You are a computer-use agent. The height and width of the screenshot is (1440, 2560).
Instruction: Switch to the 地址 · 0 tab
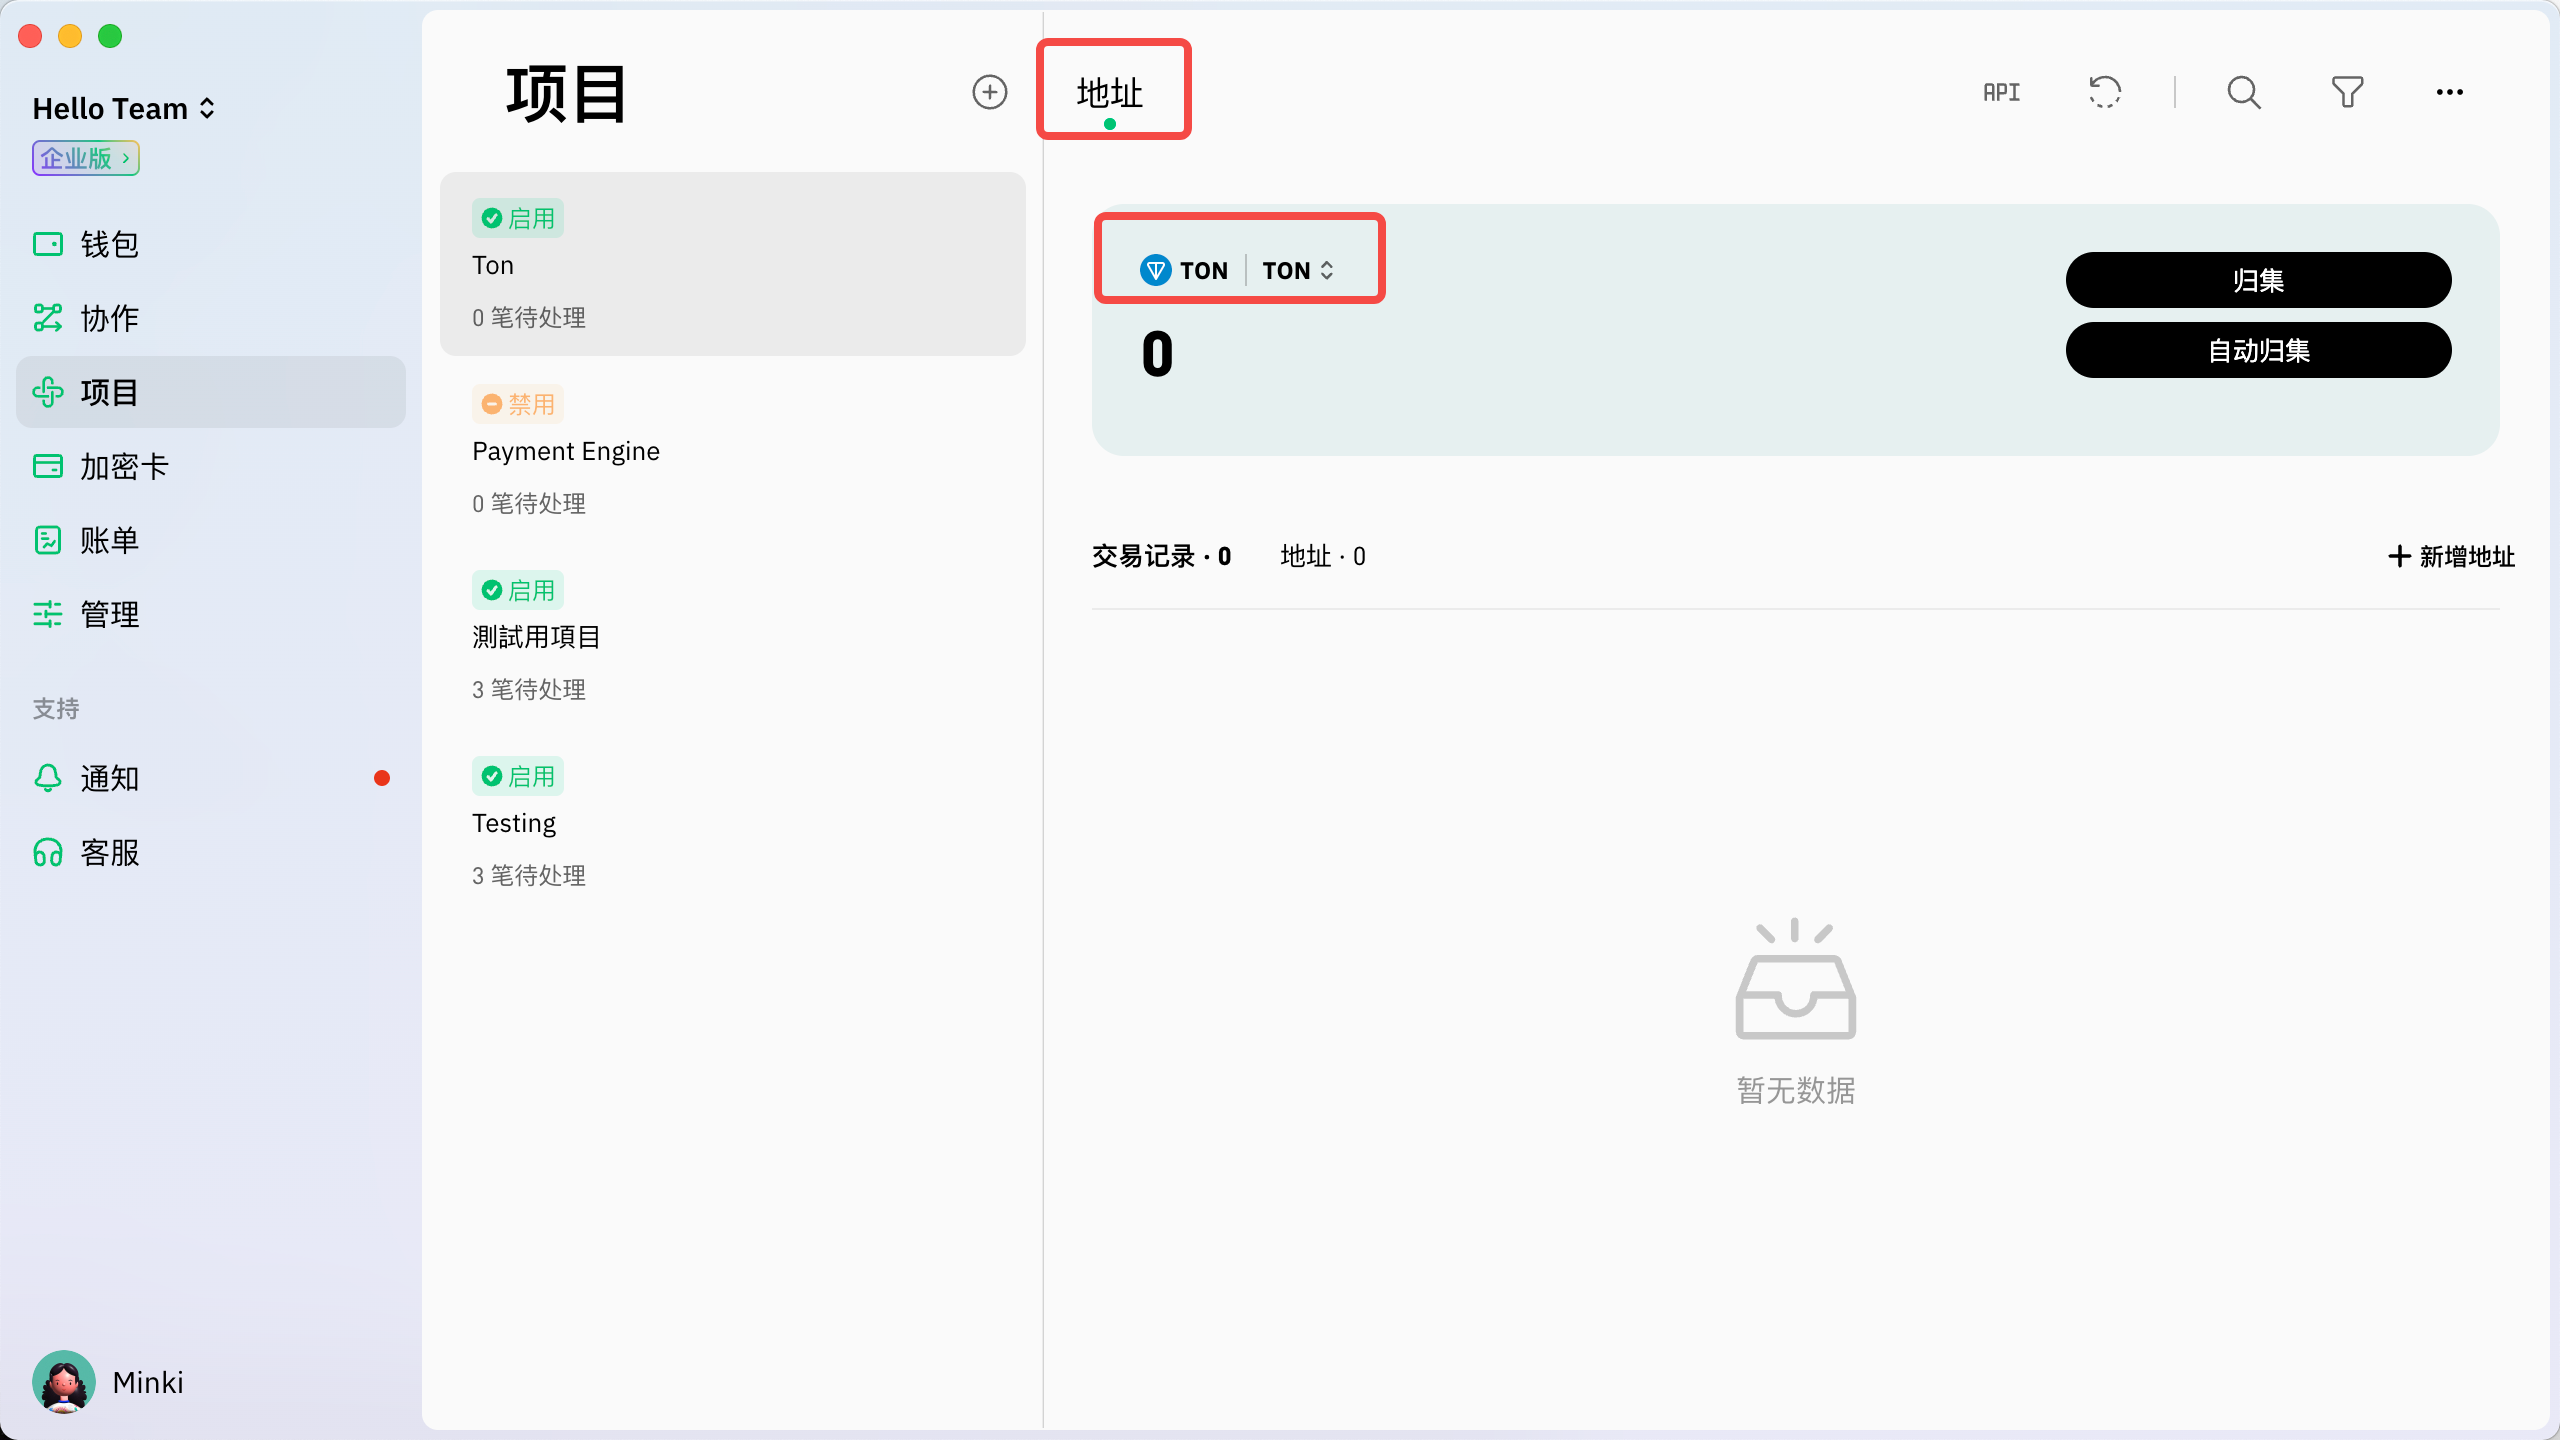[x=1322, y=556]
